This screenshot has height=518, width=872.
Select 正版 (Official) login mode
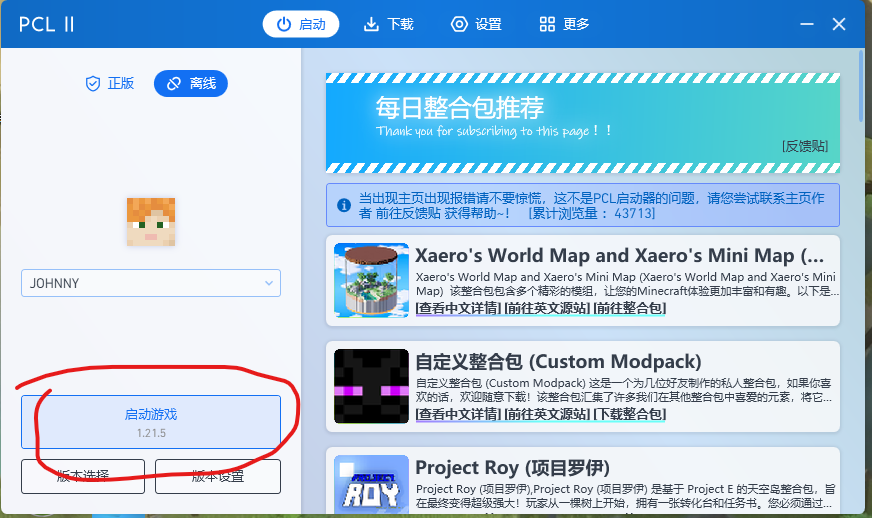[x=110, y=83]
